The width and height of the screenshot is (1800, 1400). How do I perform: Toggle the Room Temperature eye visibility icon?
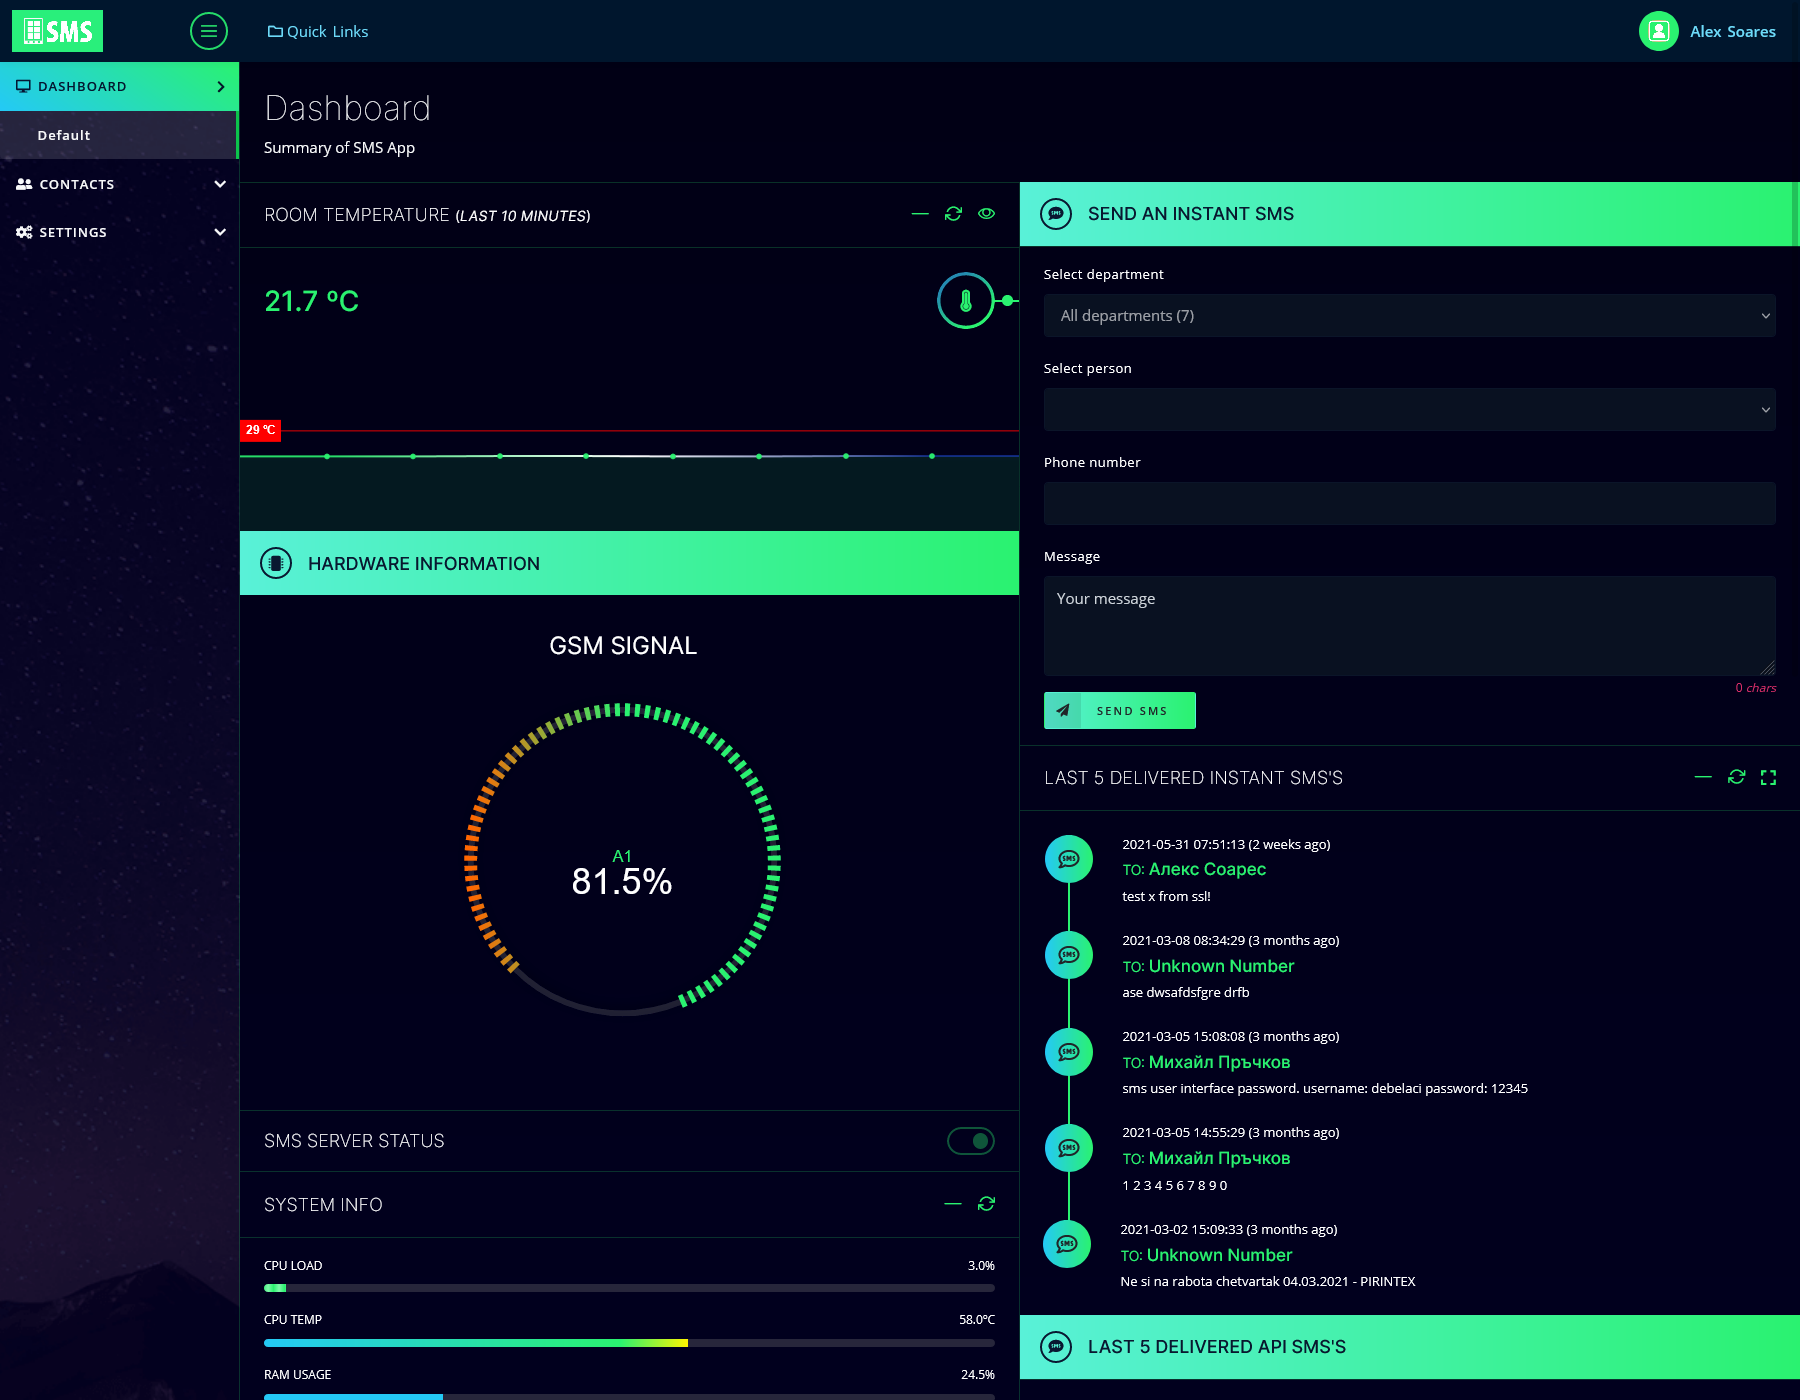pos(986,214)
